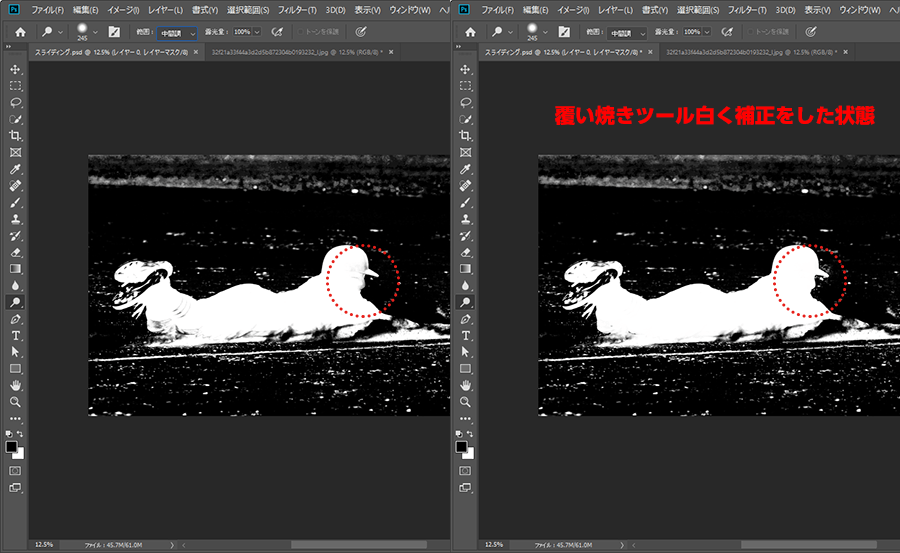Open フィルター(T) menu in right window
This screenshot has height=553, width=900.
[x=747, y=10]
